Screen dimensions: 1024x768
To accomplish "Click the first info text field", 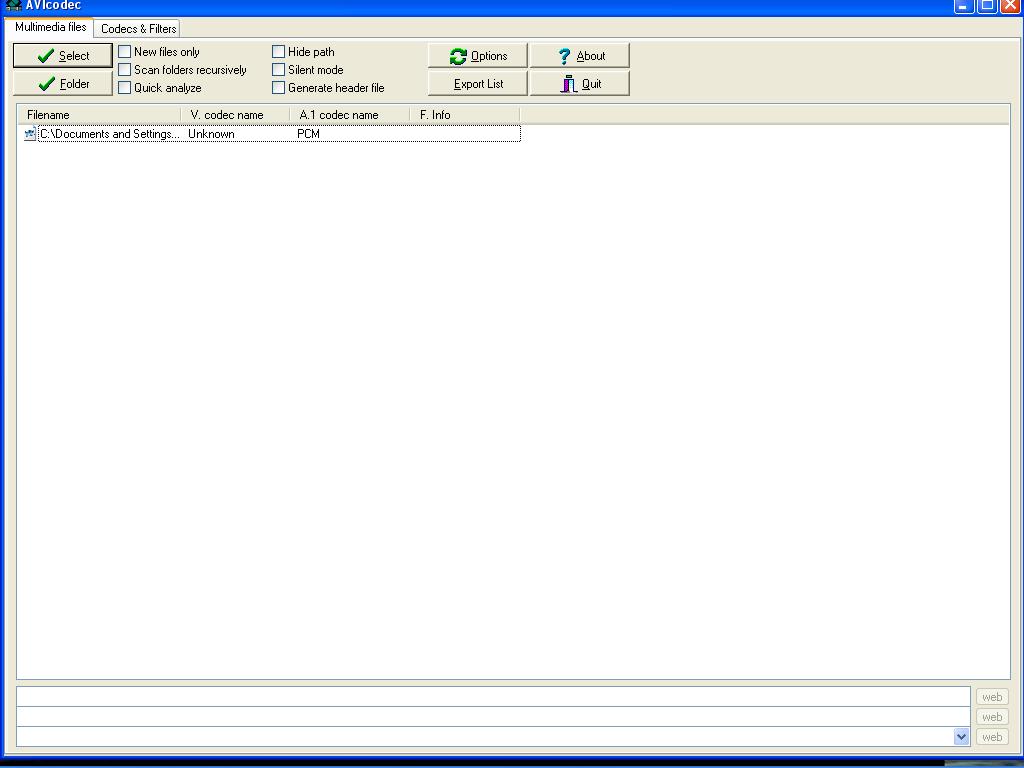I will [493, 697].
